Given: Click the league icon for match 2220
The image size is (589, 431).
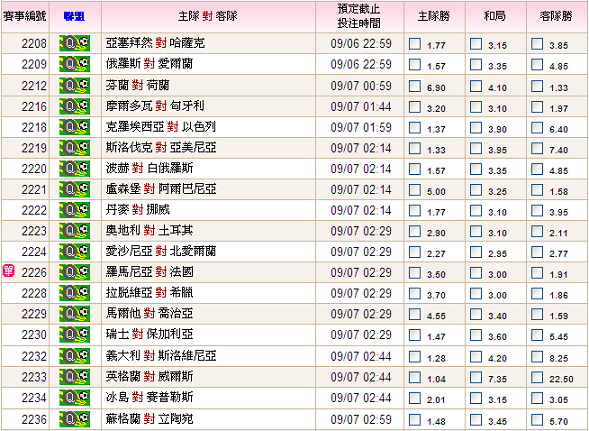Looking at the screenshot, I should [x=74, y=168].
